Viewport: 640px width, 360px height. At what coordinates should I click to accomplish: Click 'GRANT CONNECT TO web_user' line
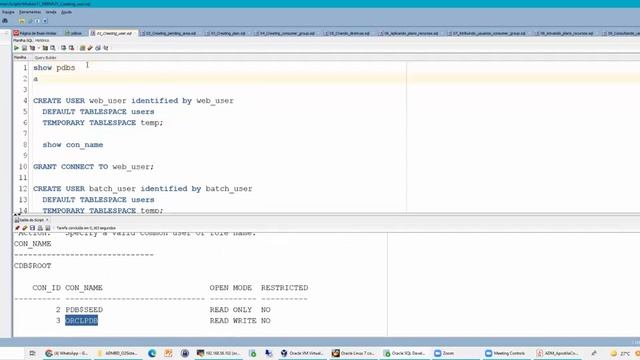click(93, 167)
